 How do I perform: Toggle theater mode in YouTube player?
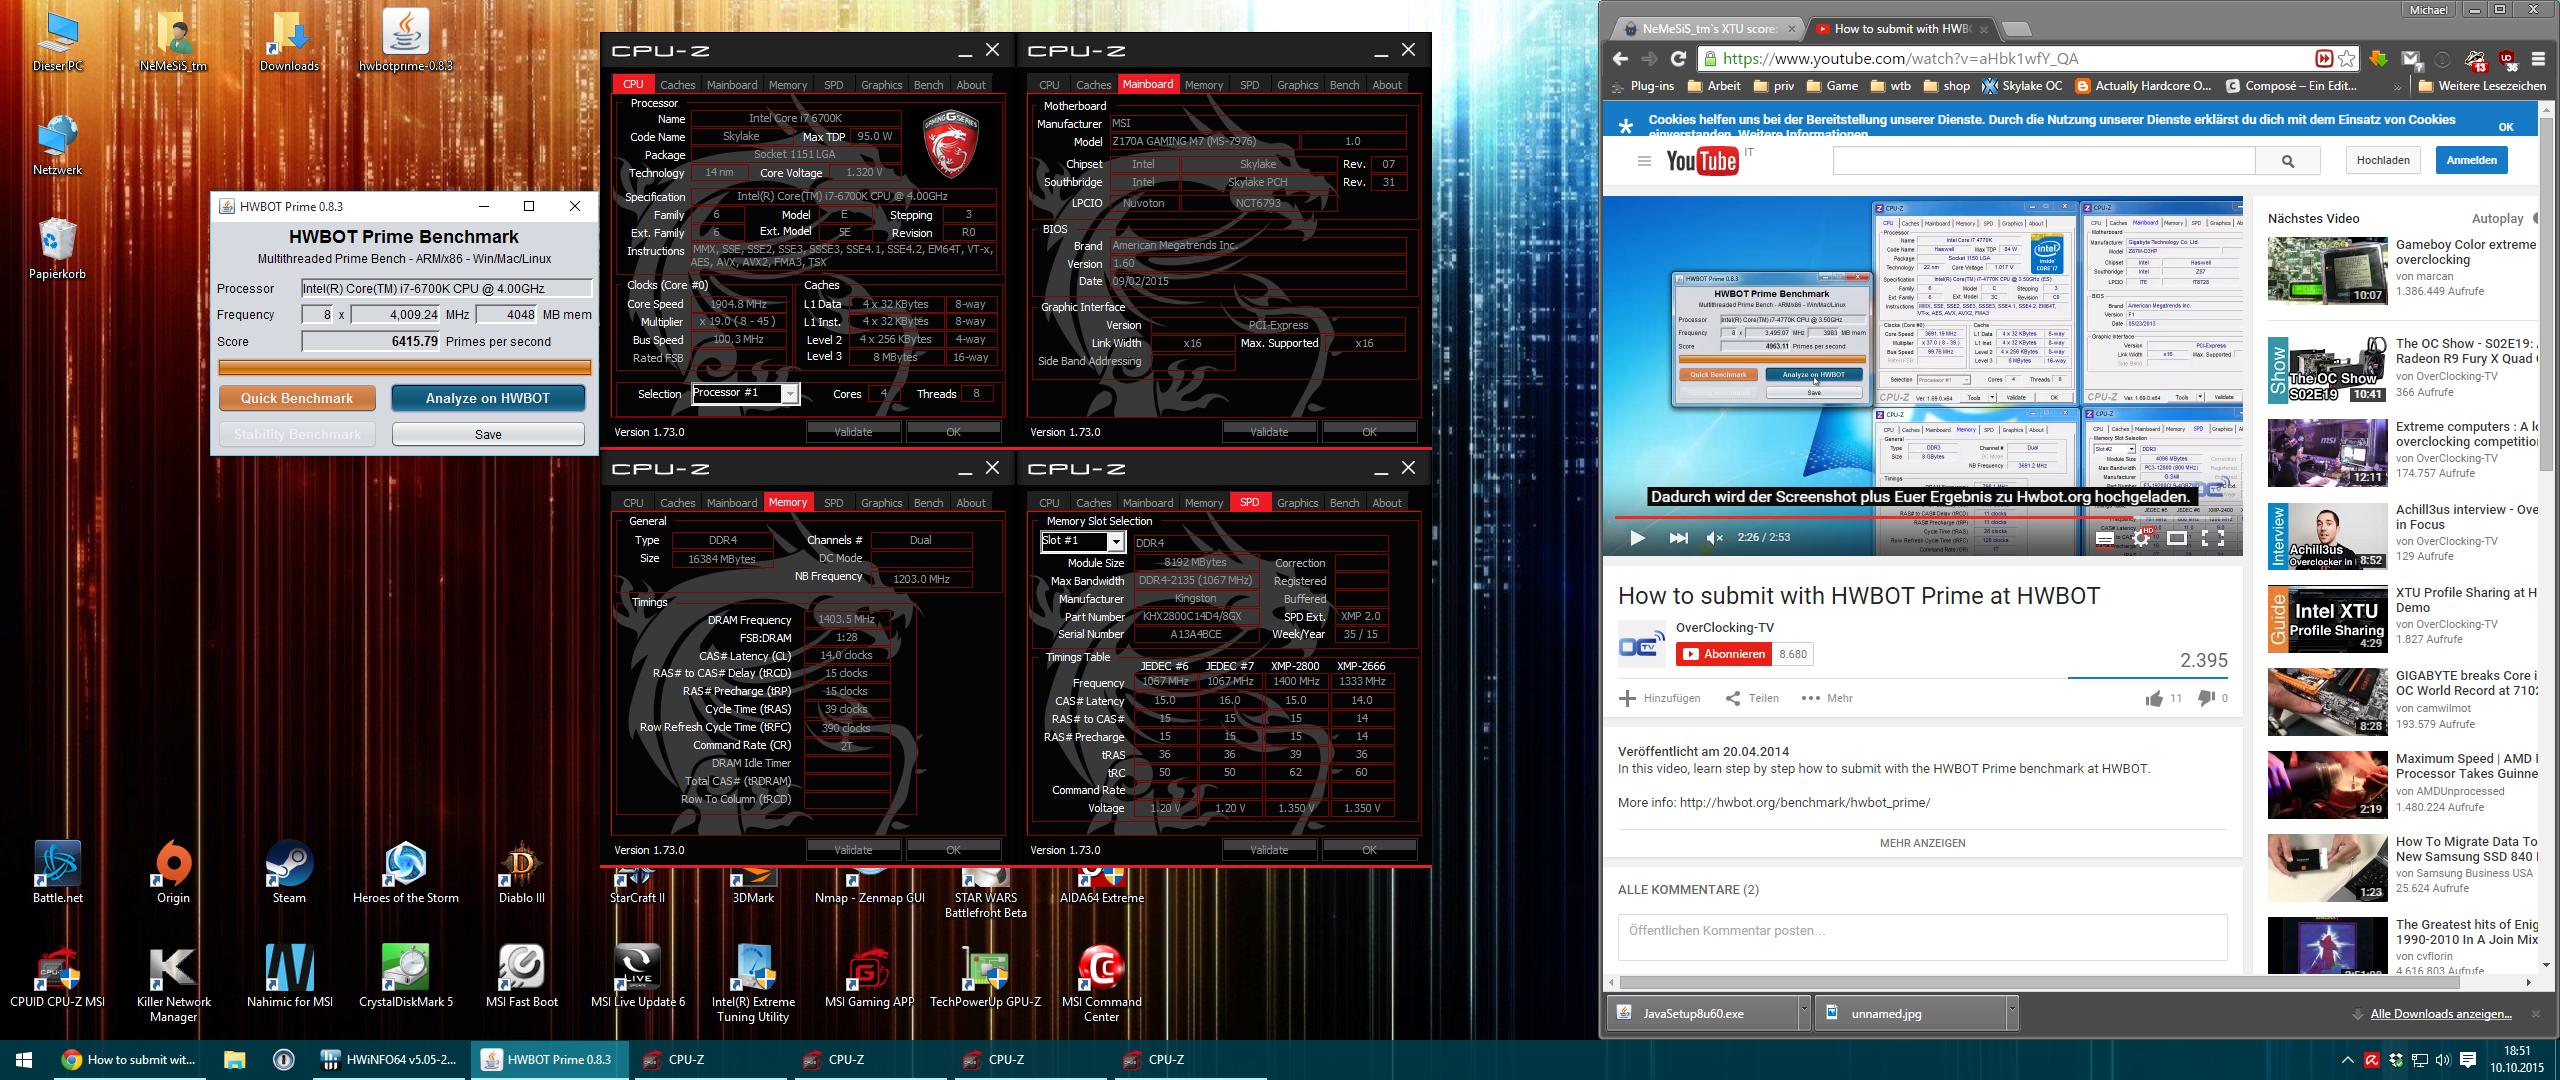pos(2177,538)
